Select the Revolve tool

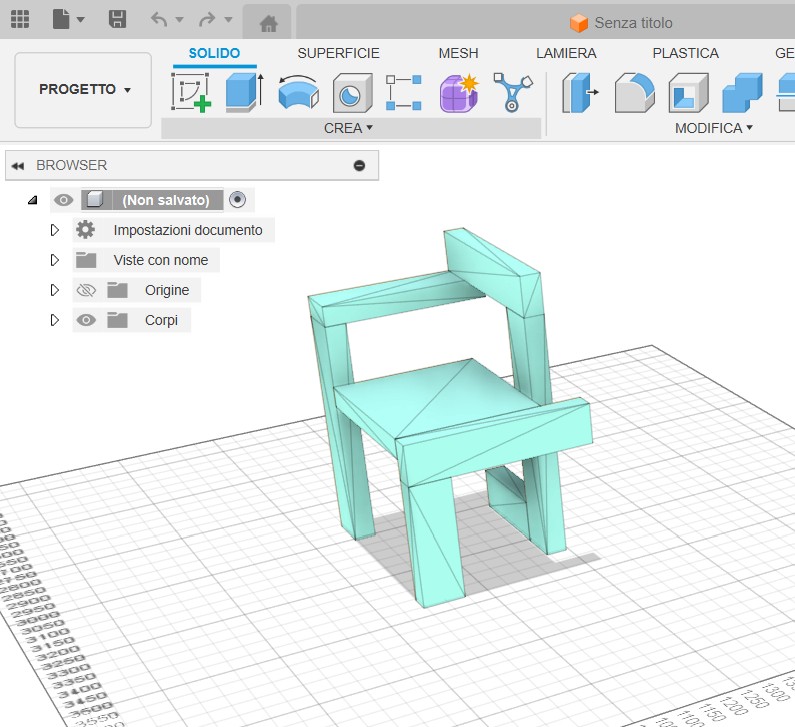tap(297, 93)
